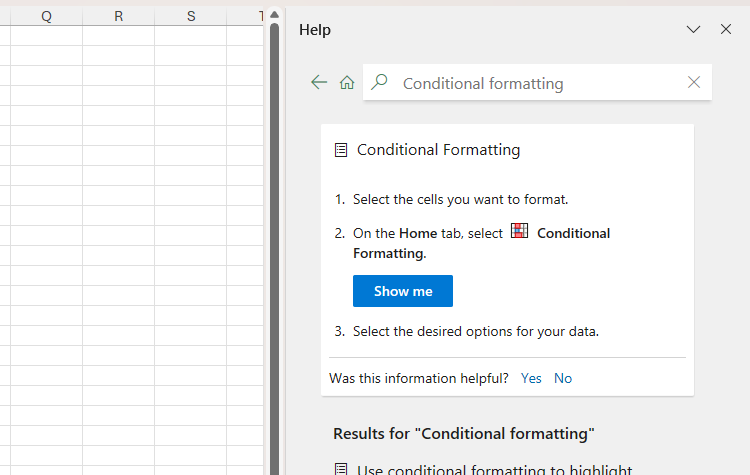750x475 pixels.
Task: Click the Conditional Formatting card title
Action: coord(438,150)
